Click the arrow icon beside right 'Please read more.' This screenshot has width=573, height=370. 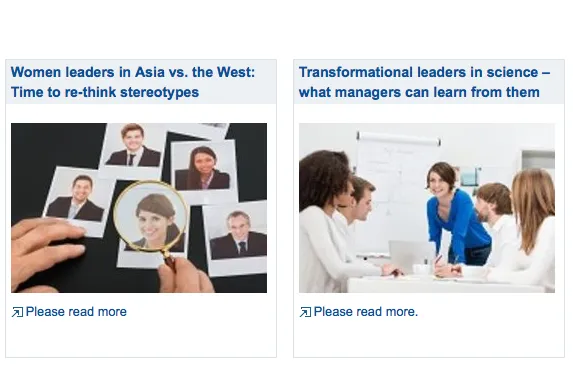tap(305, 312)
